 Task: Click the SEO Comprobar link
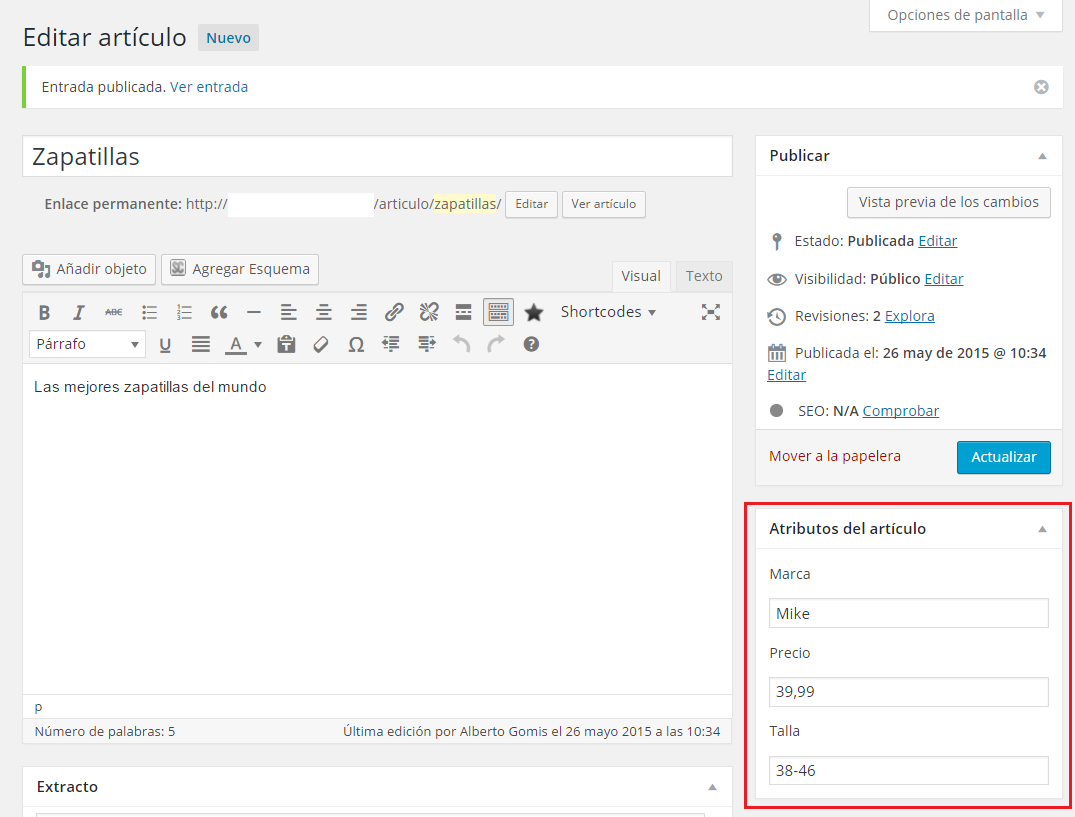tap(900, 411)
